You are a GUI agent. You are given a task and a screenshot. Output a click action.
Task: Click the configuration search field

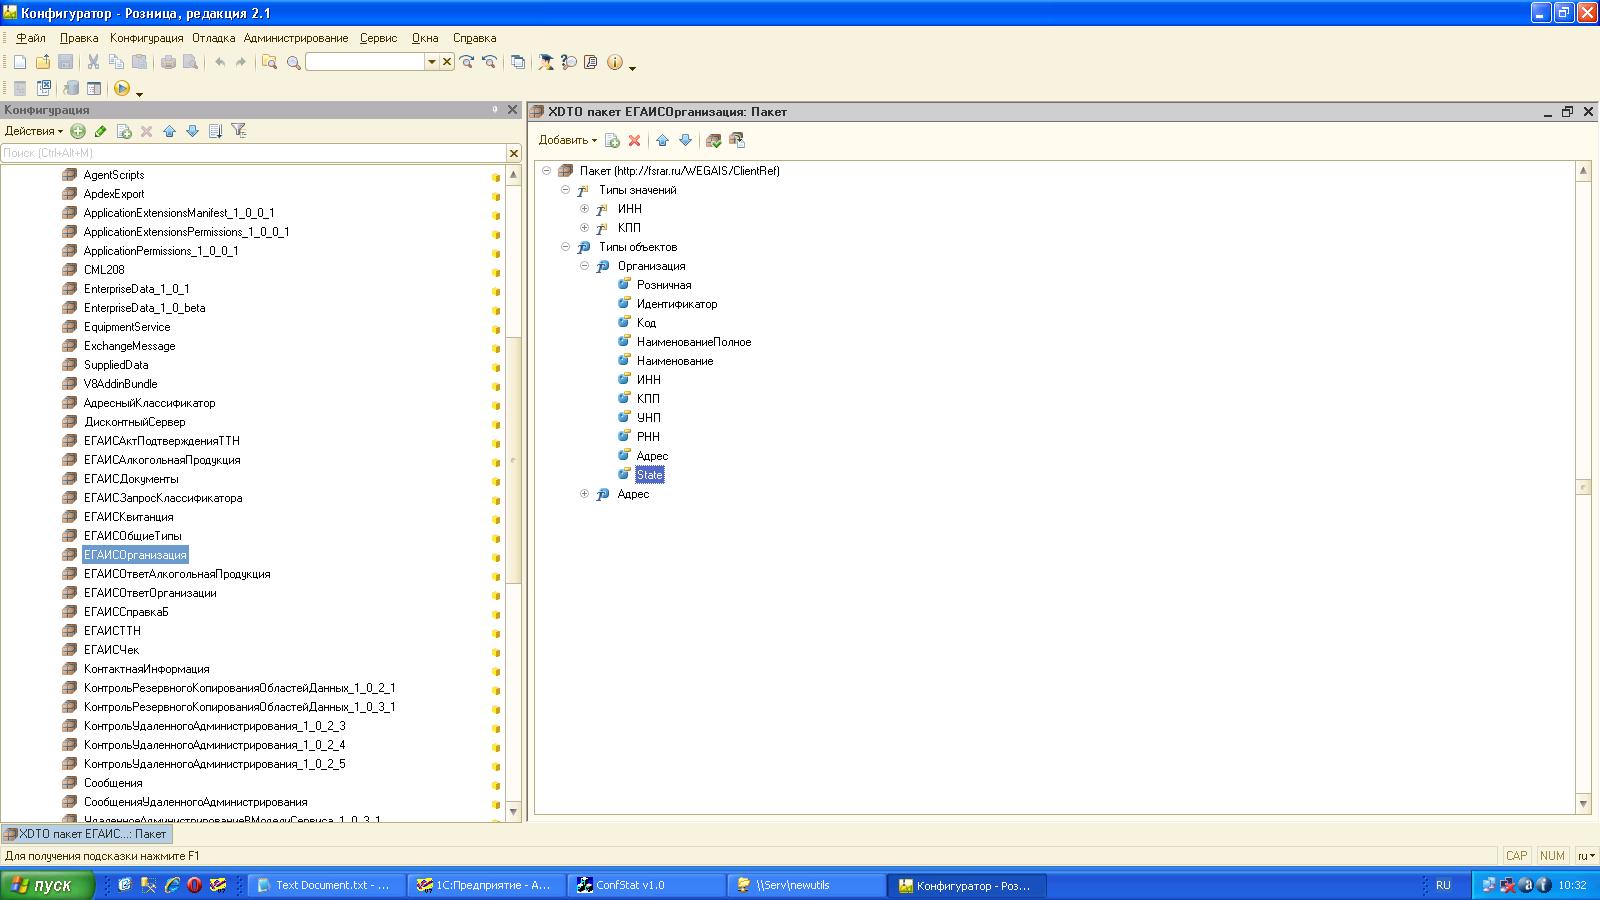coord(252,153)
